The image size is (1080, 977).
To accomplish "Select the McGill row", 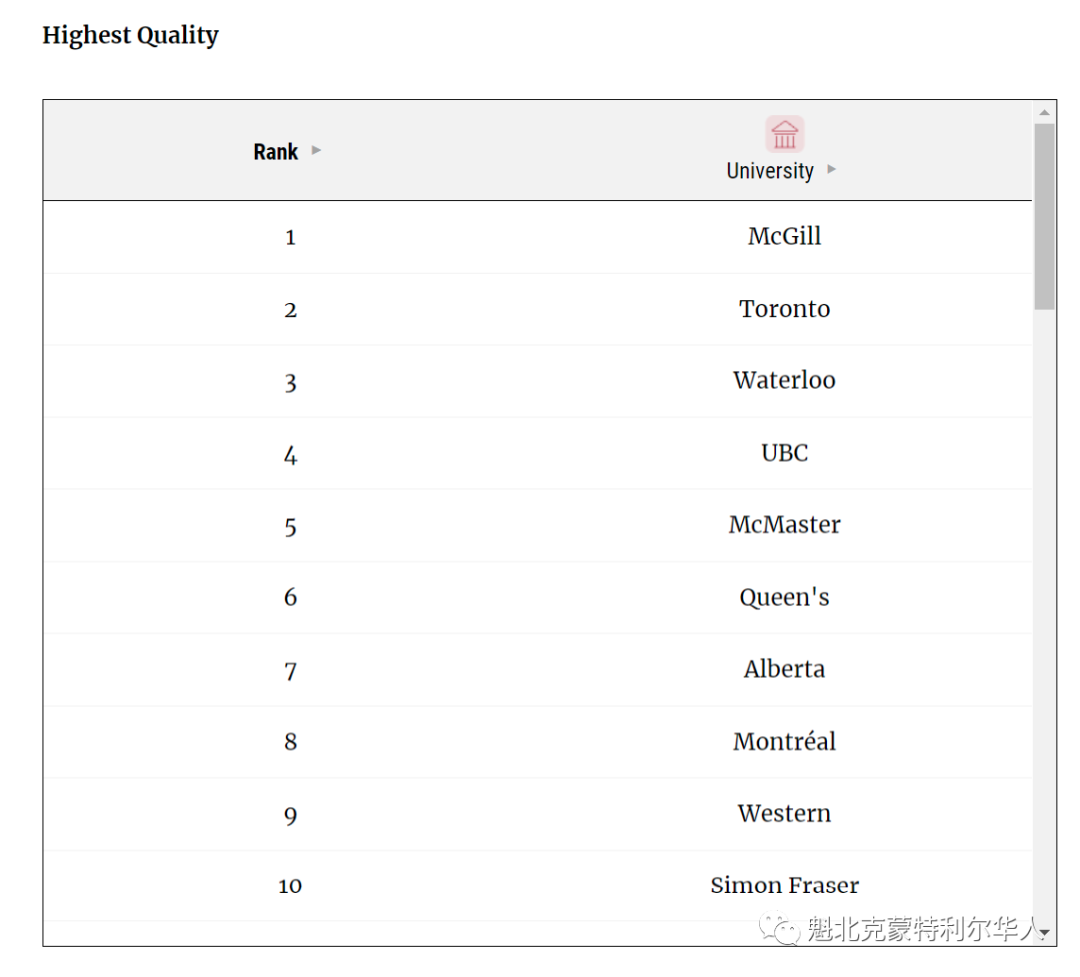I will coord(538,237).
